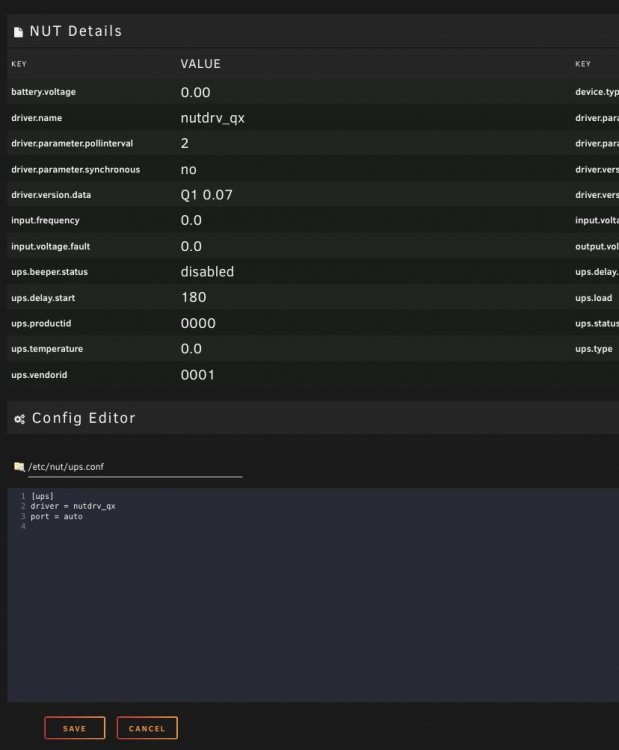Select the battery.voltage value 0.00
The width and height of the screenshot is (619, 750).
pyautogui.click(x=195, y=92)
